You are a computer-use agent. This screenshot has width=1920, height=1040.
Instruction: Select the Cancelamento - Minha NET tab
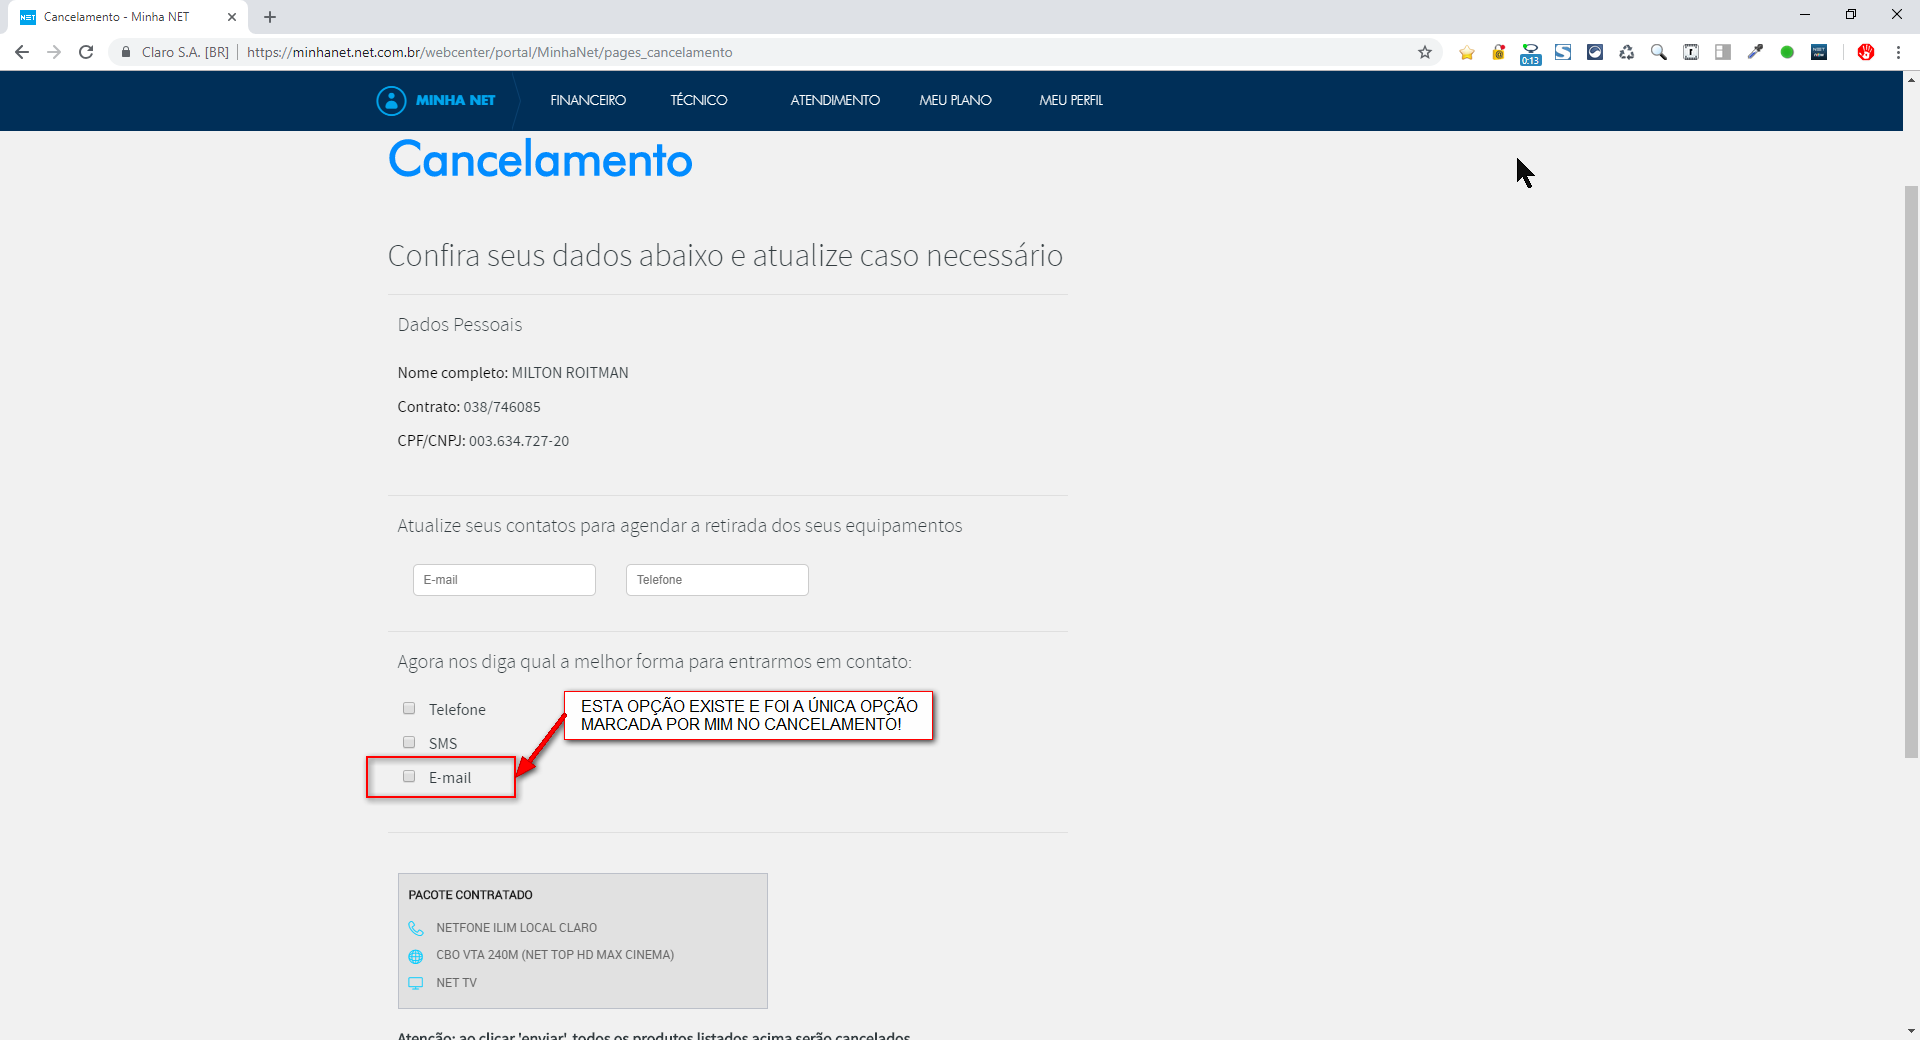128,17
